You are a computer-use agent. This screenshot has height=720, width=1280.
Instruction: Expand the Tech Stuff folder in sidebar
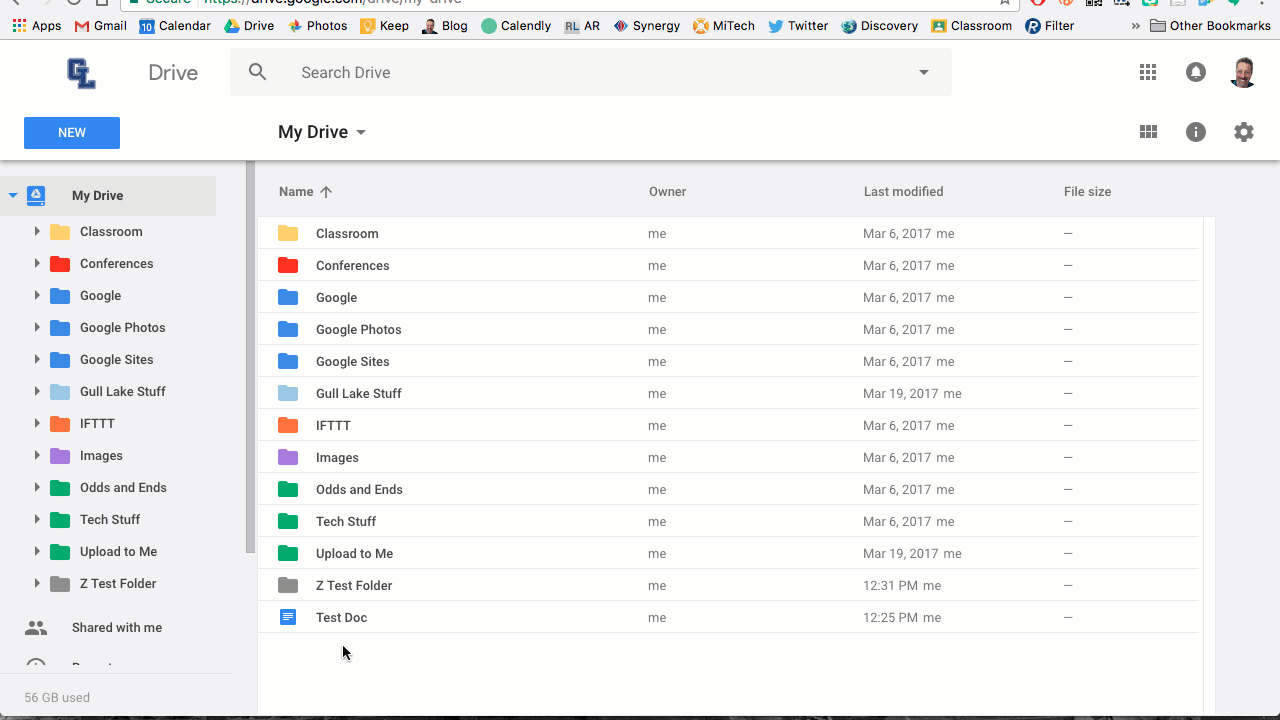pos(37,520)
